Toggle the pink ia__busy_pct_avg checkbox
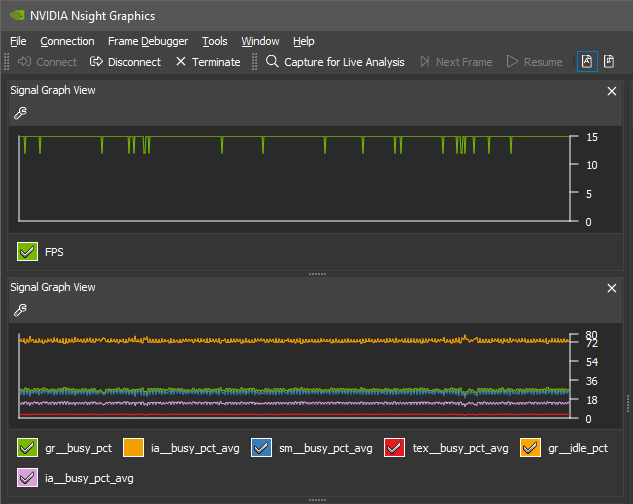Screen dimensions: 633x504 coord(27,478)
